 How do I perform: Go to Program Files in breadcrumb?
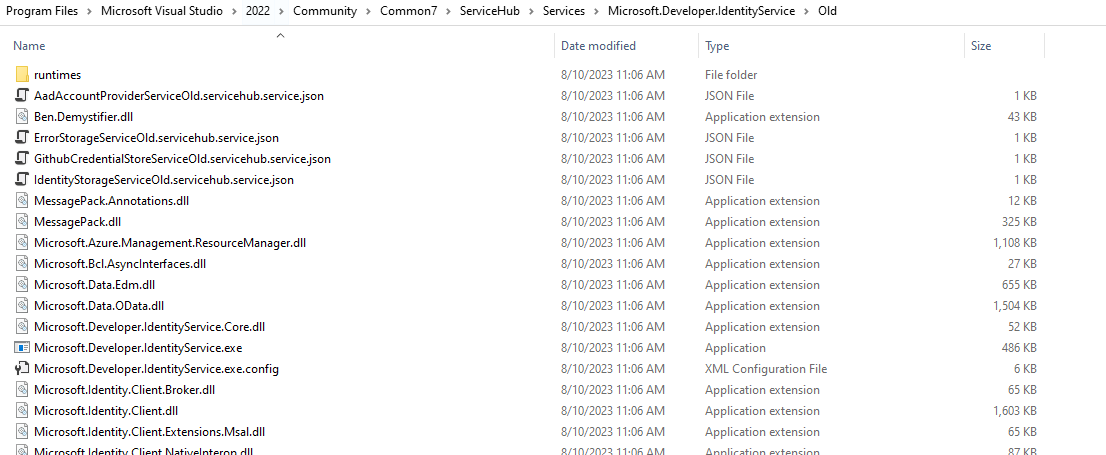click(x=42, y=11)
